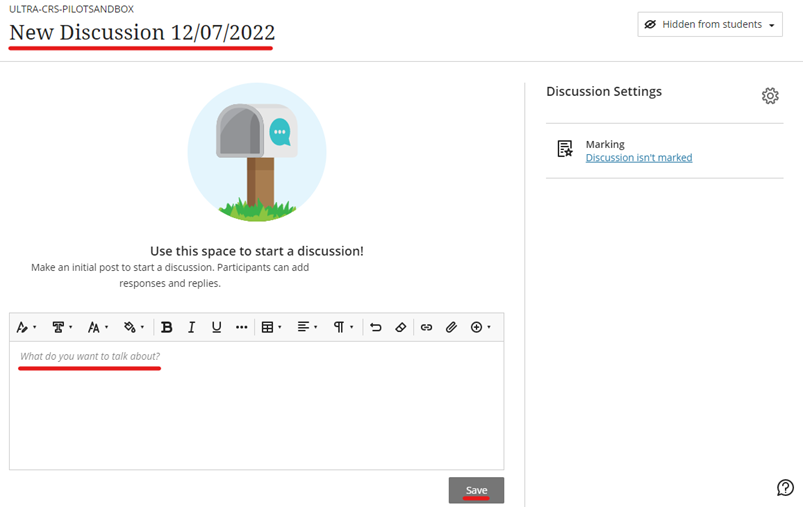Insert a table in the editor
This screenshot has width=803, height=507.
267,327
